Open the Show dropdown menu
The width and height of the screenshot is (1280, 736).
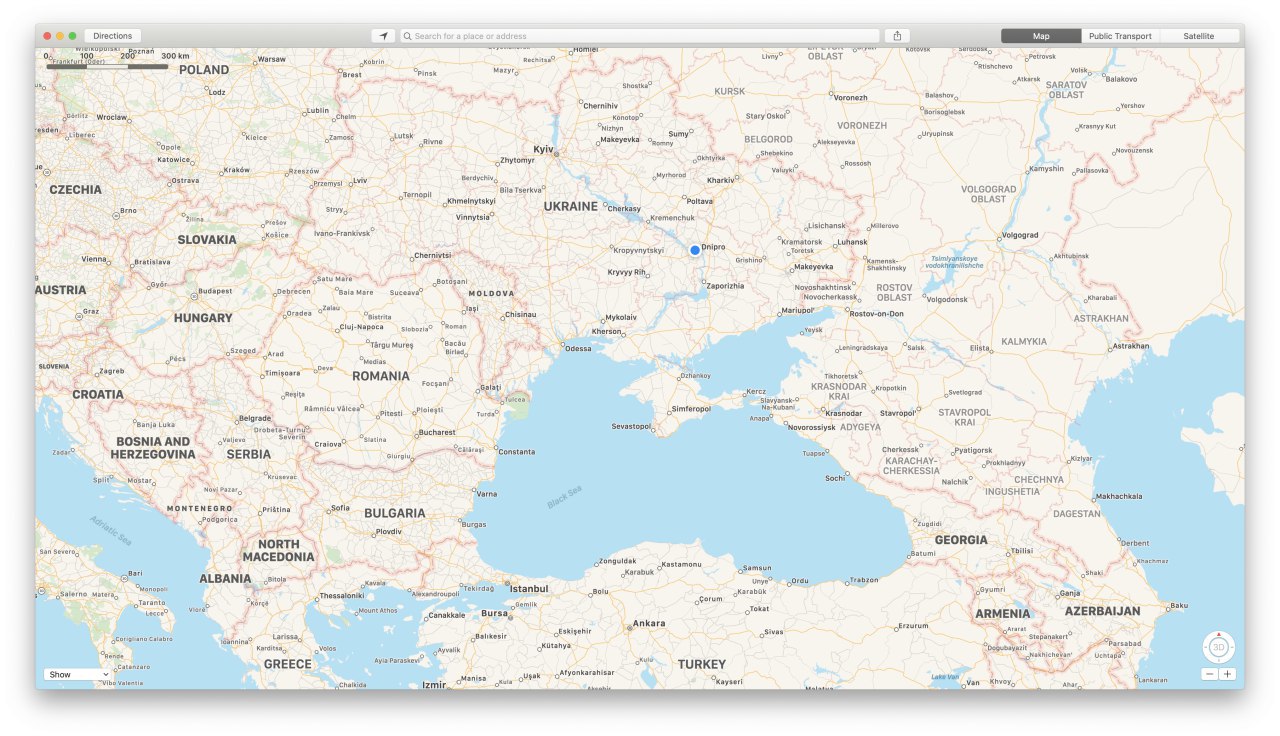click(x=77, y=674)
